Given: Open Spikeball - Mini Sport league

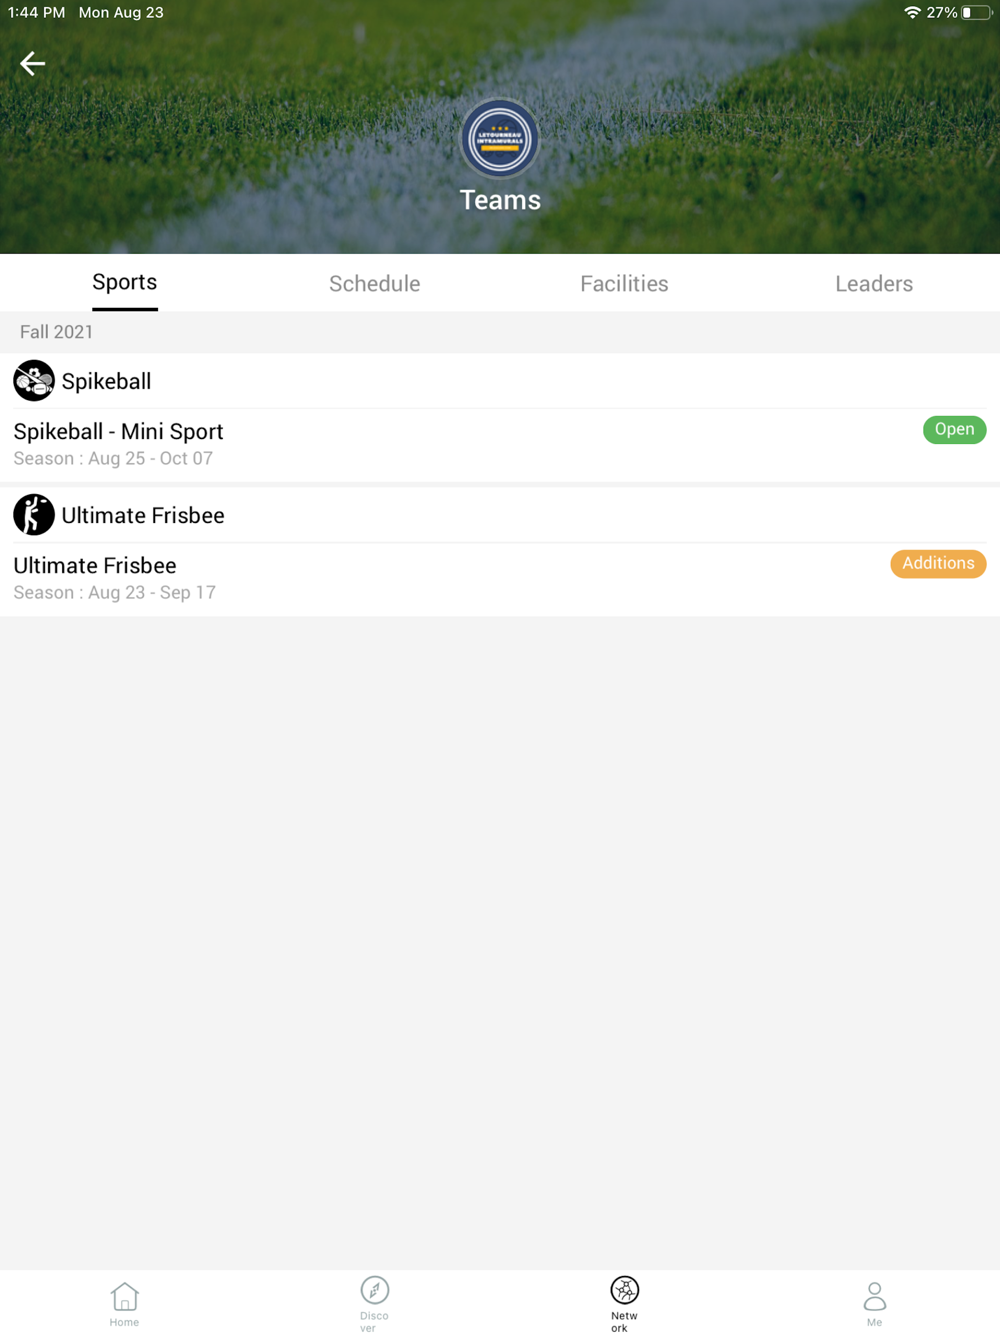Looking at the screenshot, I should 500,445.
